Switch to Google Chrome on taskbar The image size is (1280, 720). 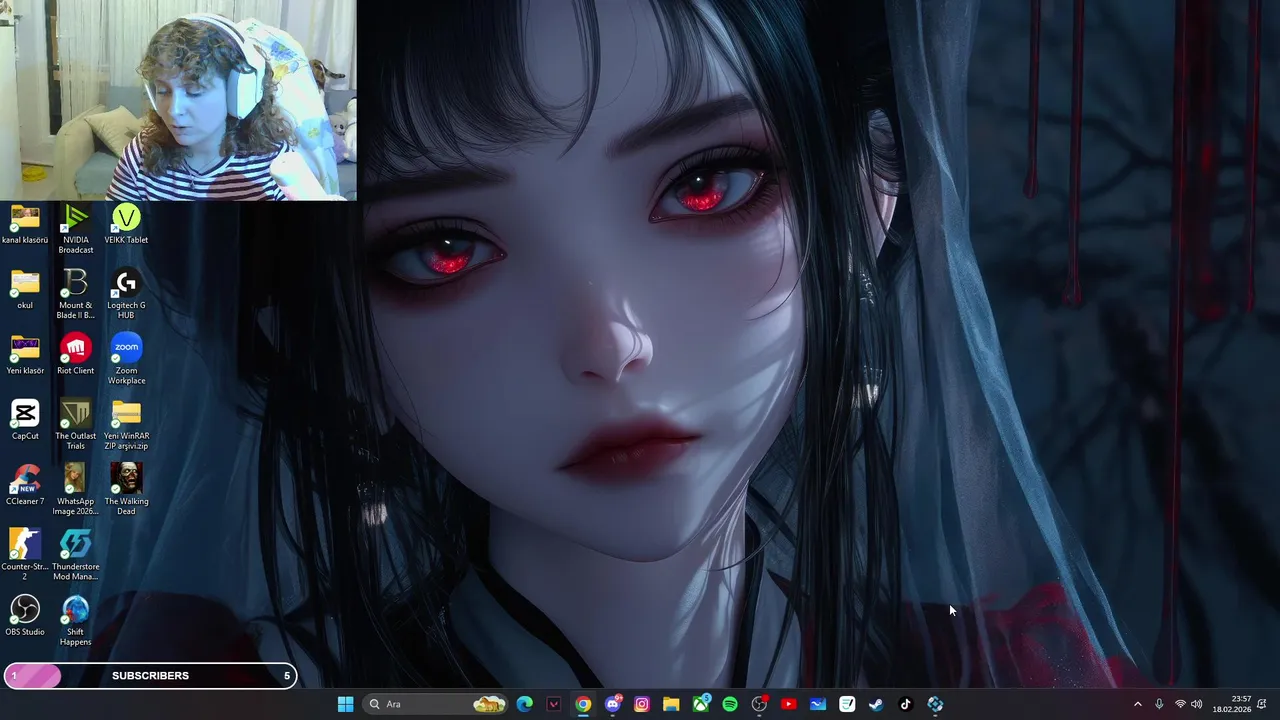click(x=583, y=704)
